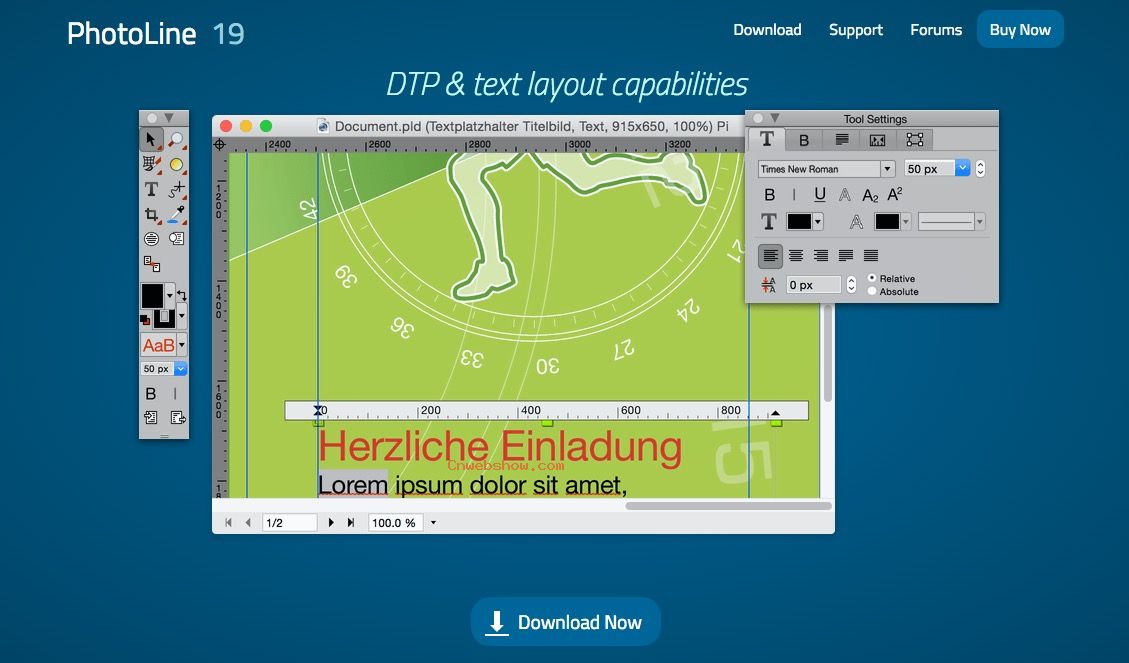
Task: Select the magnifier zoom tool
Action: [x=176, y=139]
